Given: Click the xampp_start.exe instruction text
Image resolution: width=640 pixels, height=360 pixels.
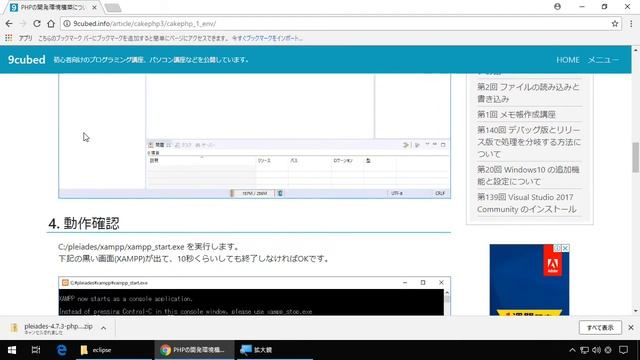Looking at the screenshot, I should point(149,247).
